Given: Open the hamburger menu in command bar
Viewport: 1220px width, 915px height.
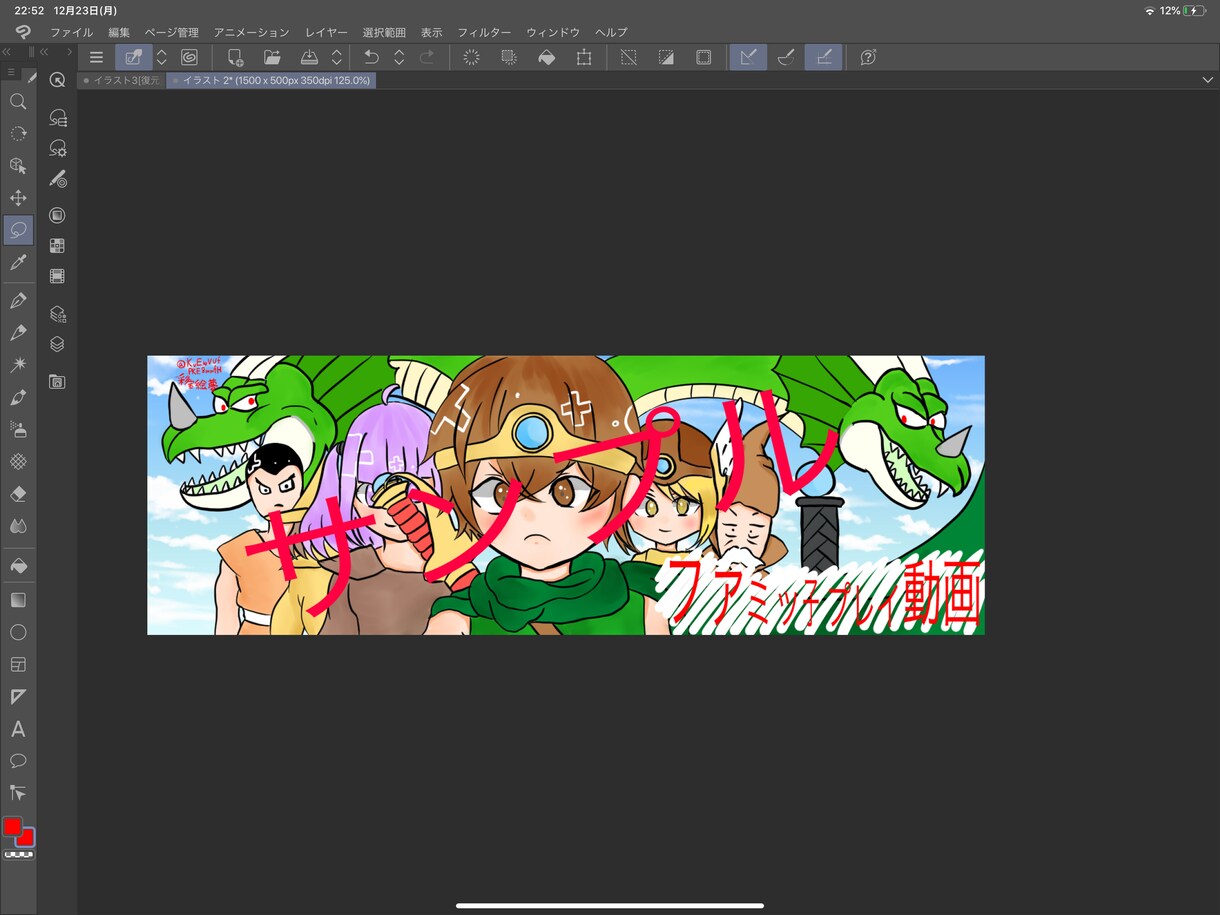Looking at the screenshot, I should pyautogui.click(x=96, y=57).
